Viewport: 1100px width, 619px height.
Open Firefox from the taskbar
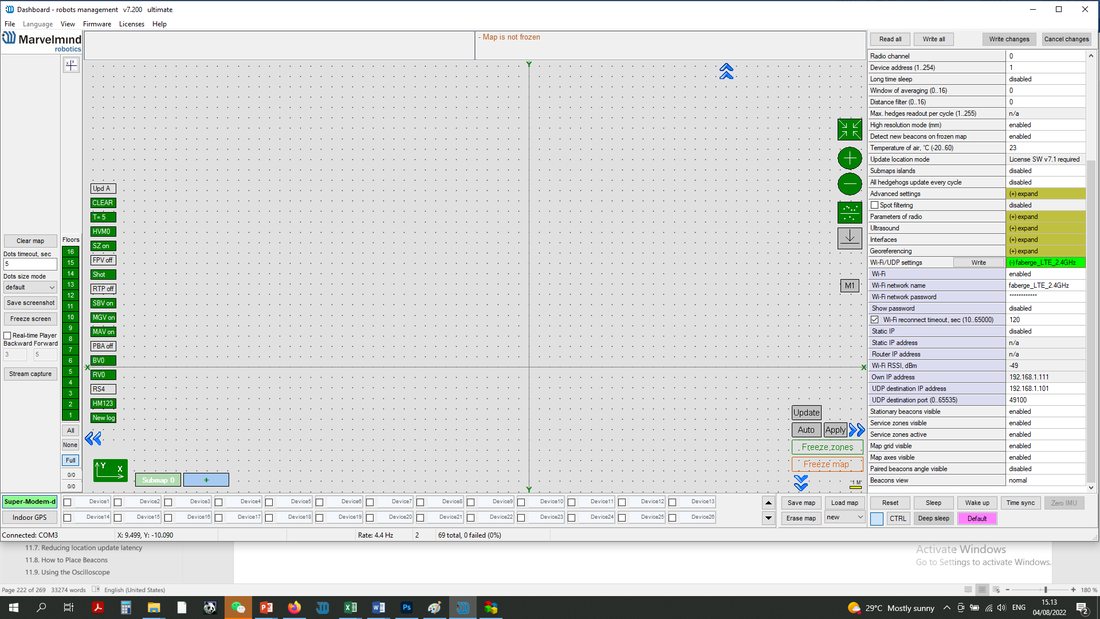[294, 607]
